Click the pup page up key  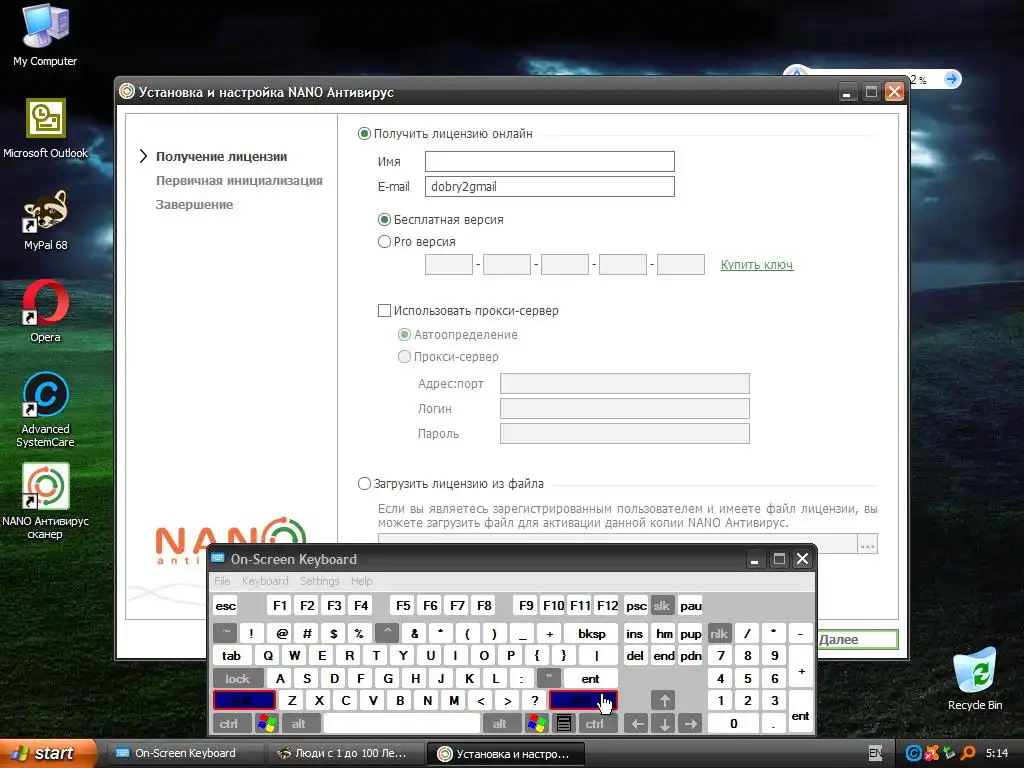pos(690,633)
